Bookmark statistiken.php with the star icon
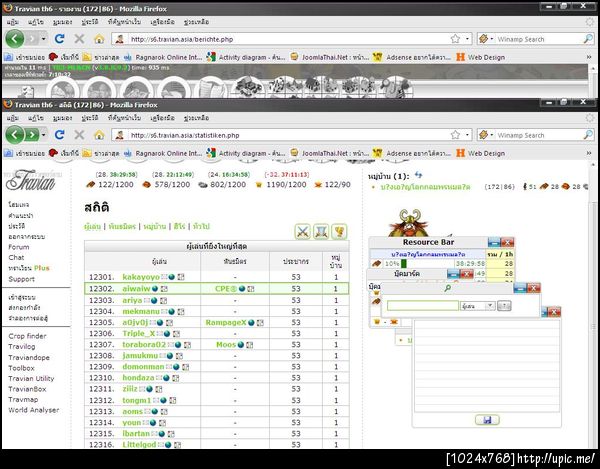Screen dimensions: 600x469 (x=455, y=135)
